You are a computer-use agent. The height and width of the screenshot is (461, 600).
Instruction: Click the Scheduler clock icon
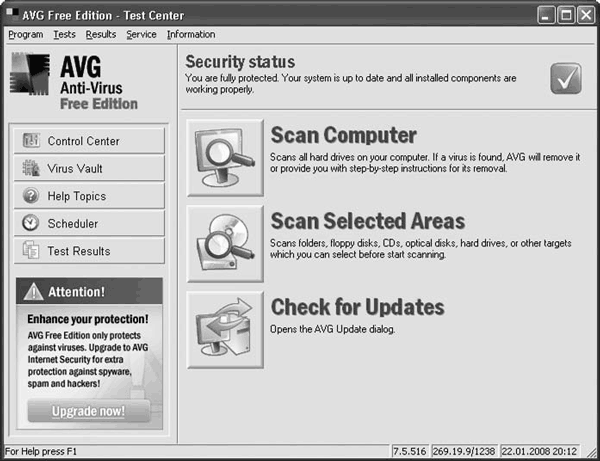pyautogui.click(x=31, y=223)
